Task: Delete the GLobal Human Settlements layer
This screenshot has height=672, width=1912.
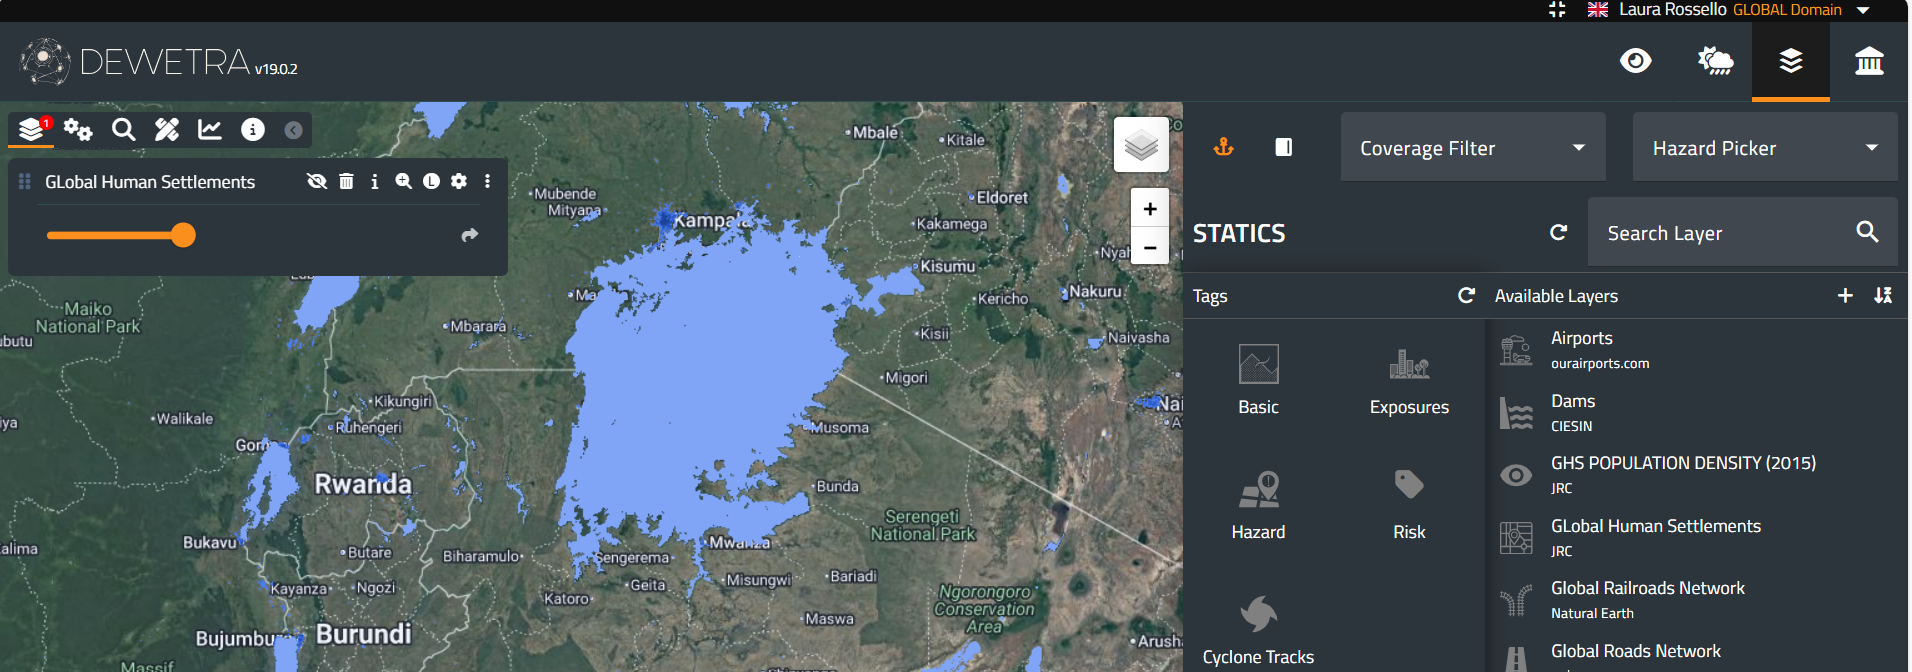Action: tap(346, 181)
